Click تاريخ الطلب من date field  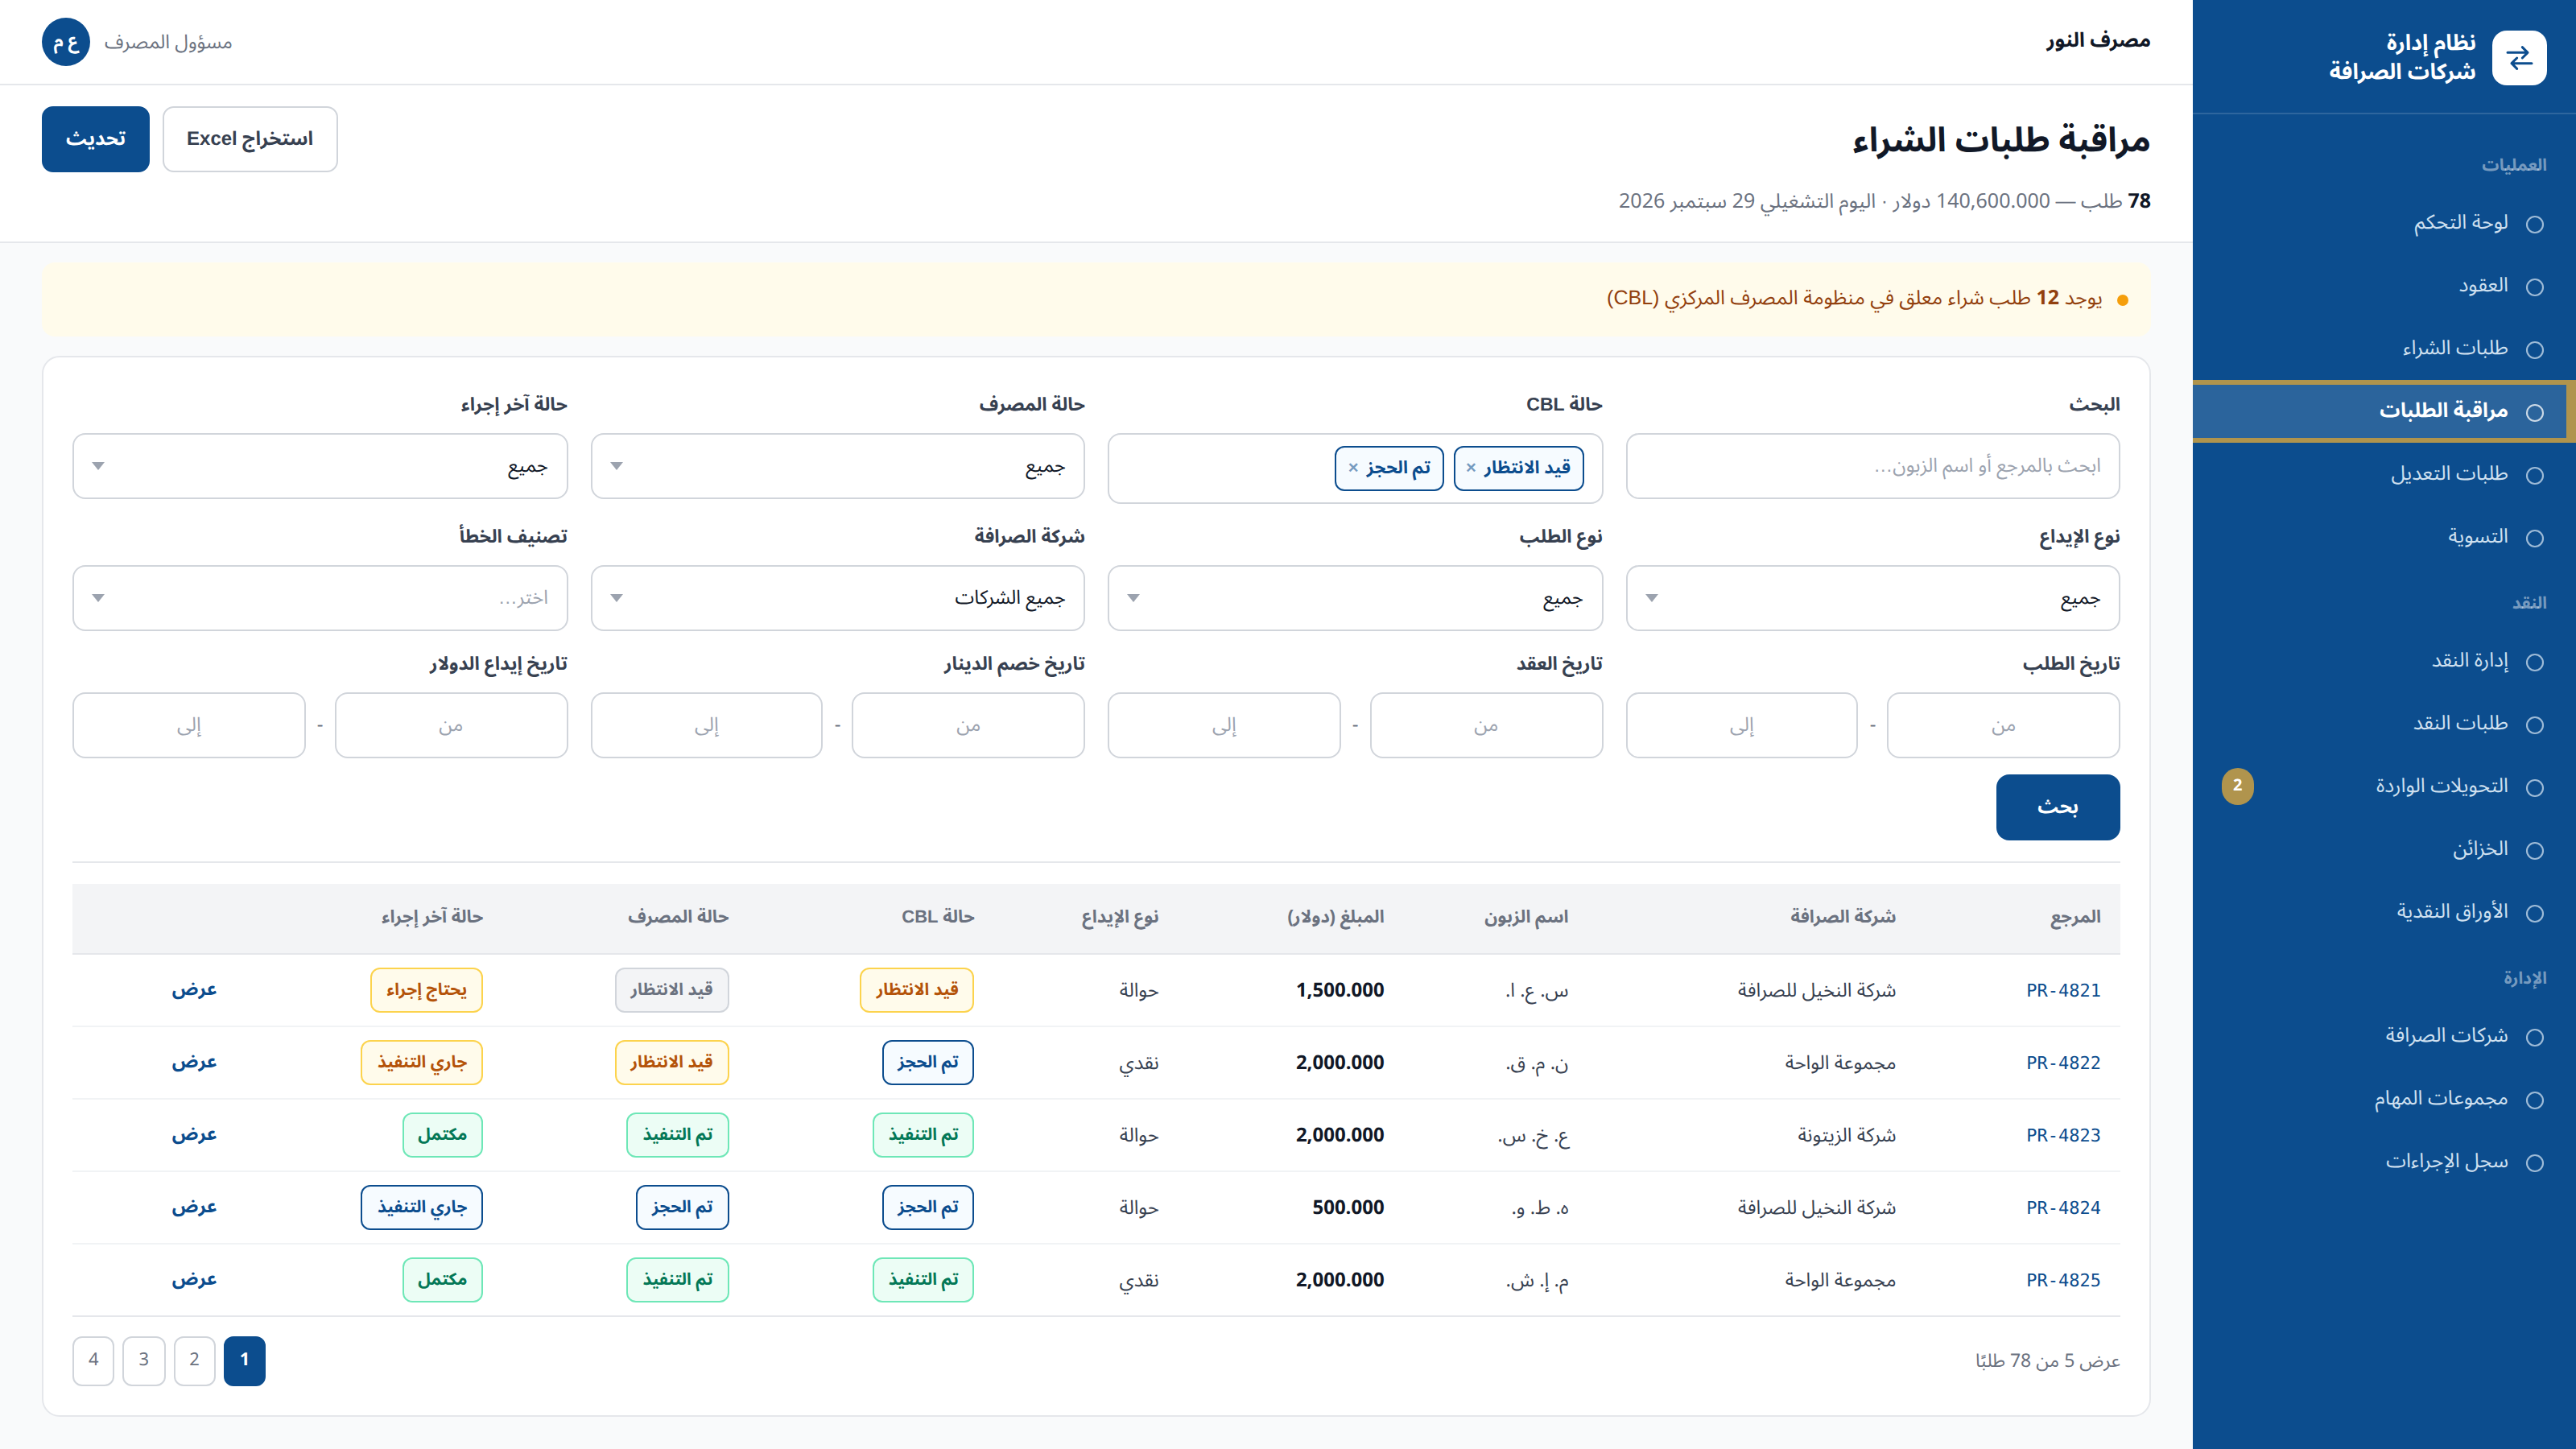[x=2002, y=725]
